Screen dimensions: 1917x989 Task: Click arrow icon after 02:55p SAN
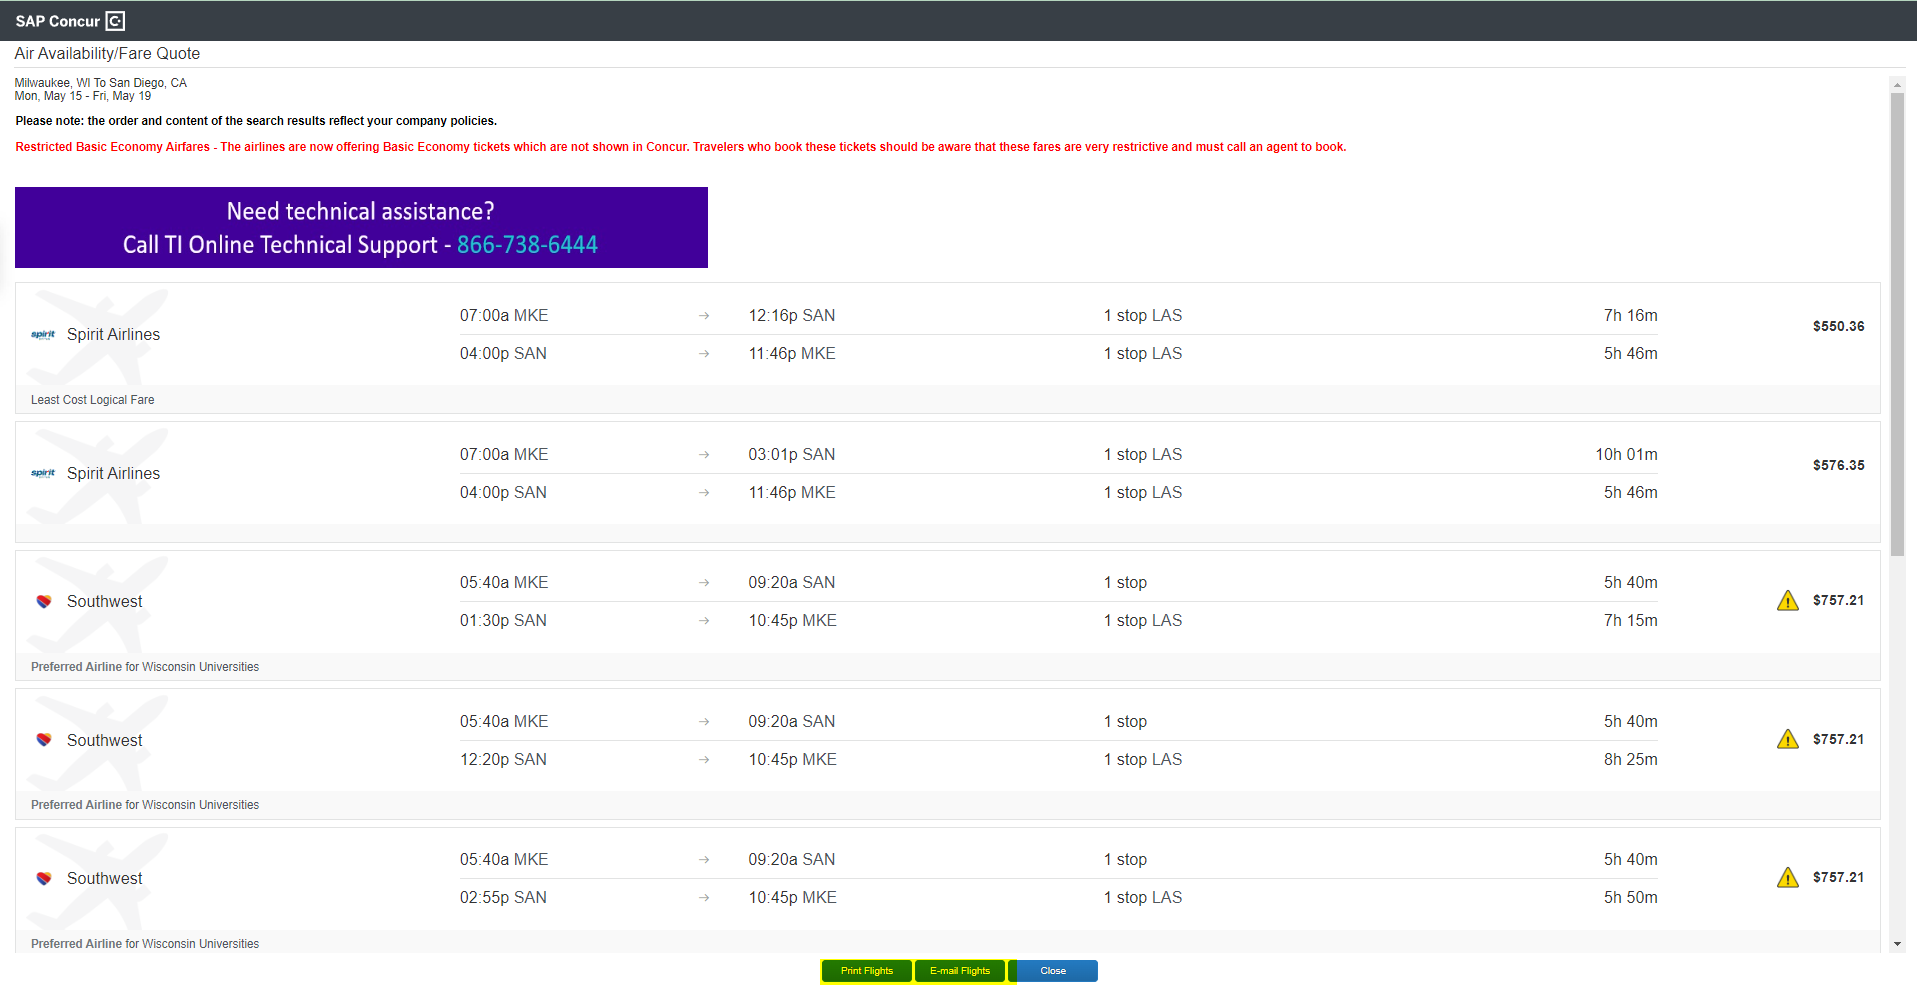point(704,898)
